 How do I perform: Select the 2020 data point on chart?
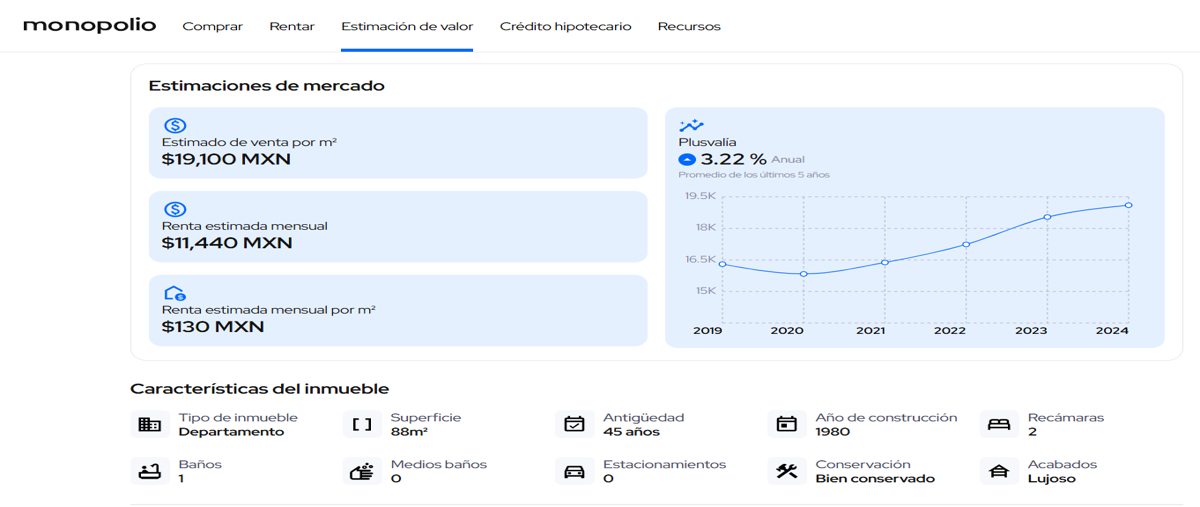(x=804, y=274)
